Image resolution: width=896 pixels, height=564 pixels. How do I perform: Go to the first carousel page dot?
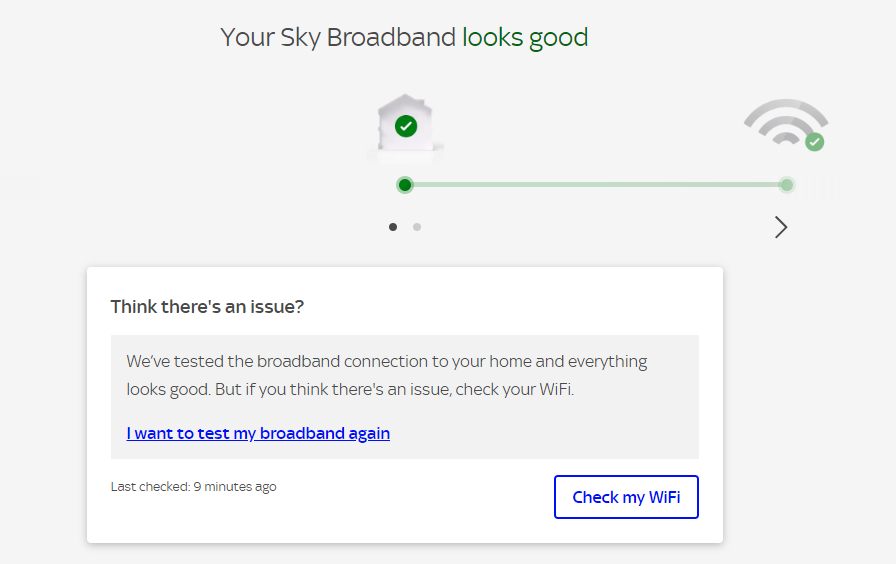coord(393,227)
